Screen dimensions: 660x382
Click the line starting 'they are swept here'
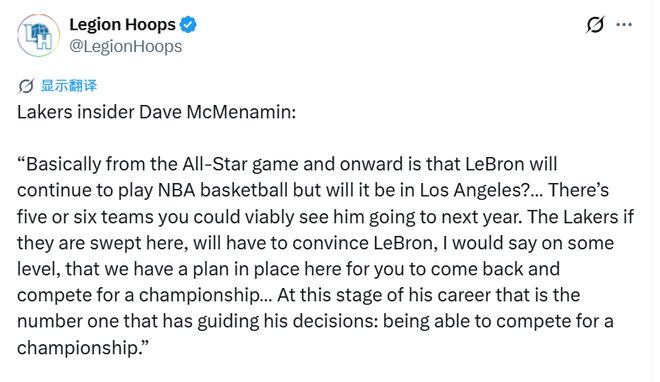pos(315,243)
